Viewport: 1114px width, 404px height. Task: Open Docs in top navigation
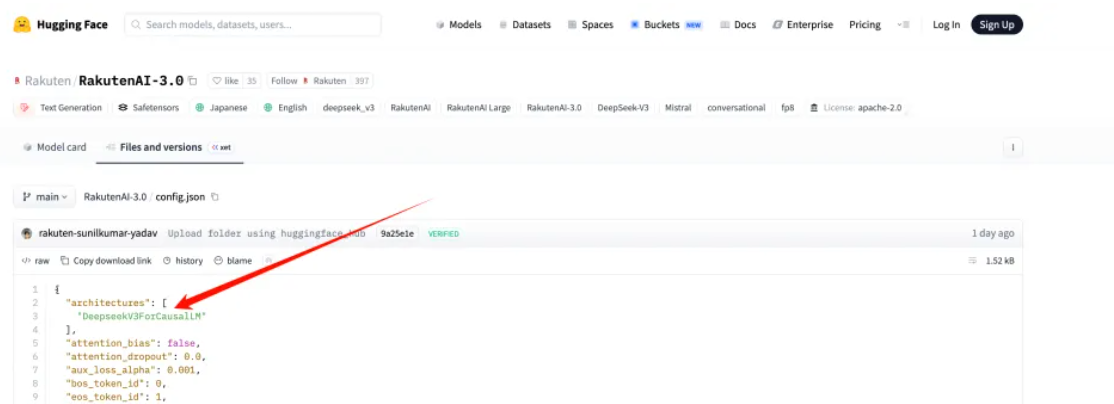pyautogui.click(x=738, y=25)
